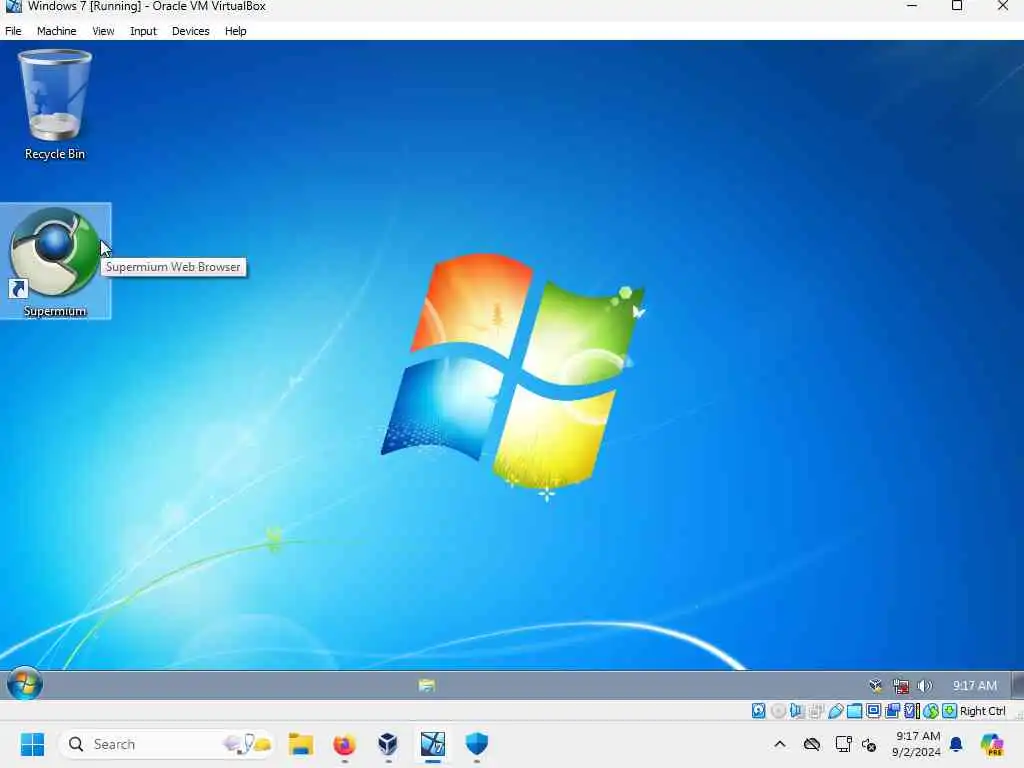Click the Windows 7 clock showing 9:17 AM
1024x768 pixels.
click(x=974, y=686)
